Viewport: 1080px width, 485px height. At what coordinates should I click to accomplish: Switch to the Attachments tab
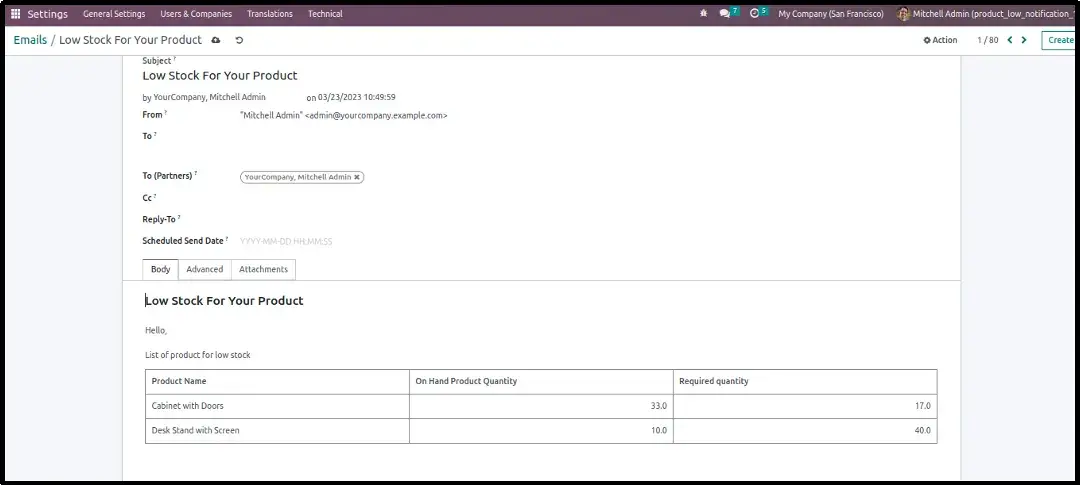pos(263,269)
